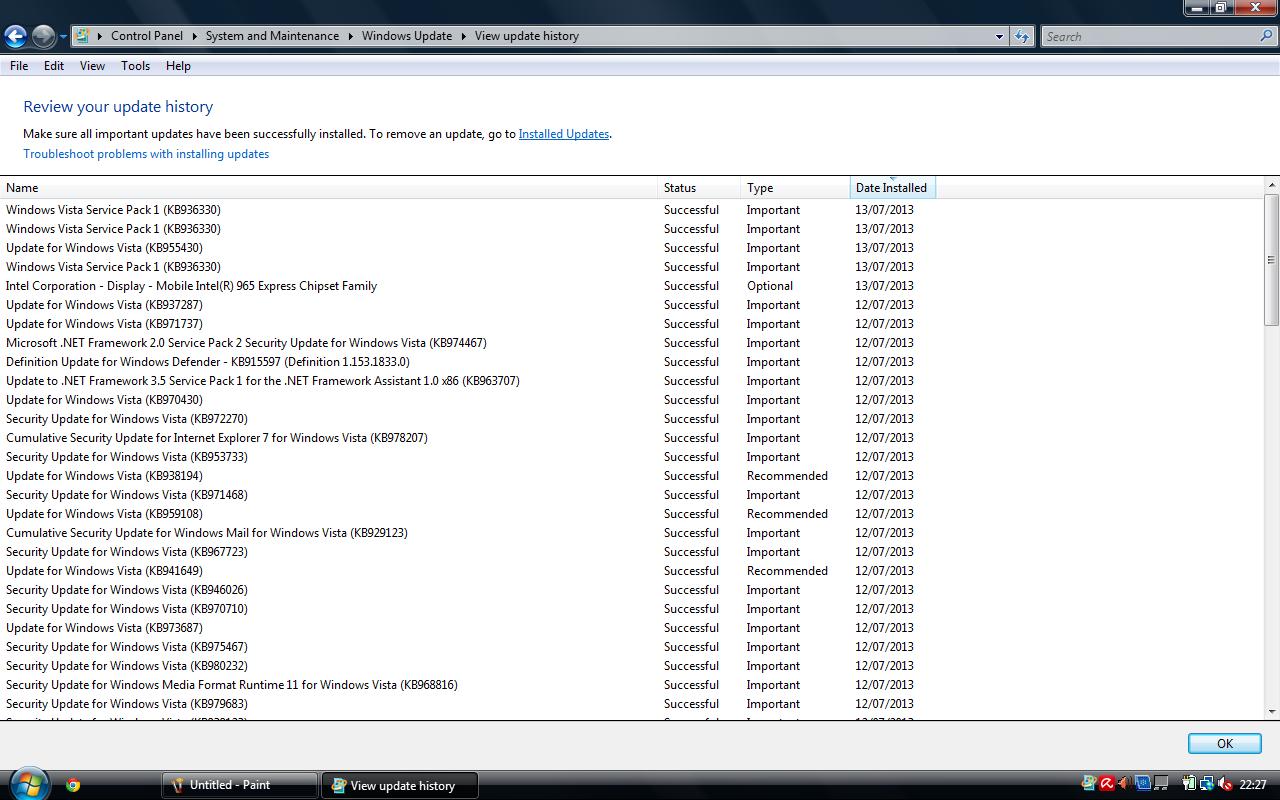Click the battery power plug tray icon
This screenshot has width=1280, height=800.
(1188, 784)
